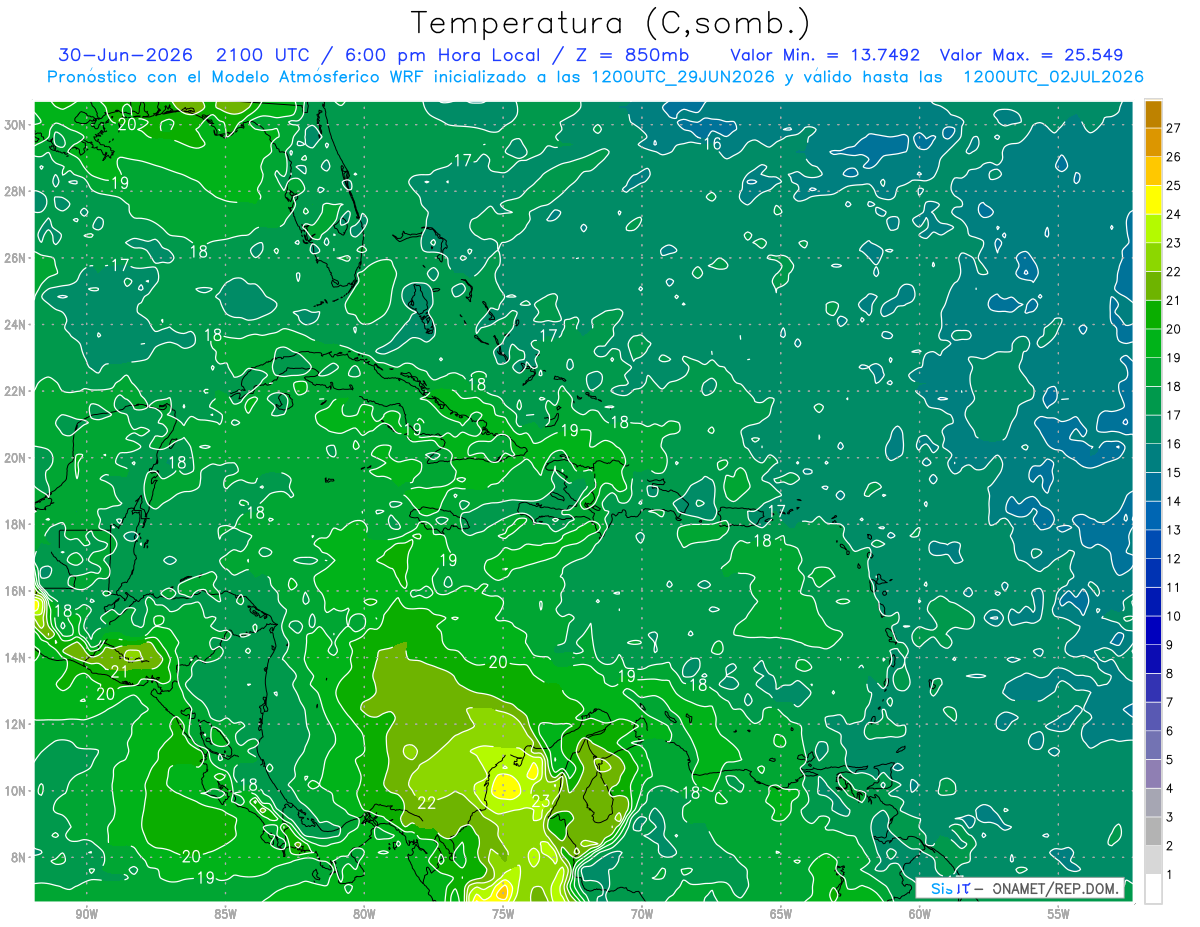The image size is (1200, 927).
Task: Click the dark orange top segment of color scale
Action: [x=1153, y=114]
